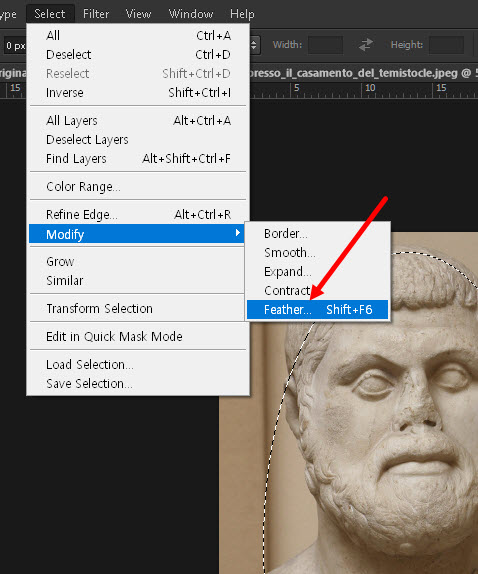The image size is (478, 574).
Task: Expand the Modify submenu
Action: tap(137, 234)
